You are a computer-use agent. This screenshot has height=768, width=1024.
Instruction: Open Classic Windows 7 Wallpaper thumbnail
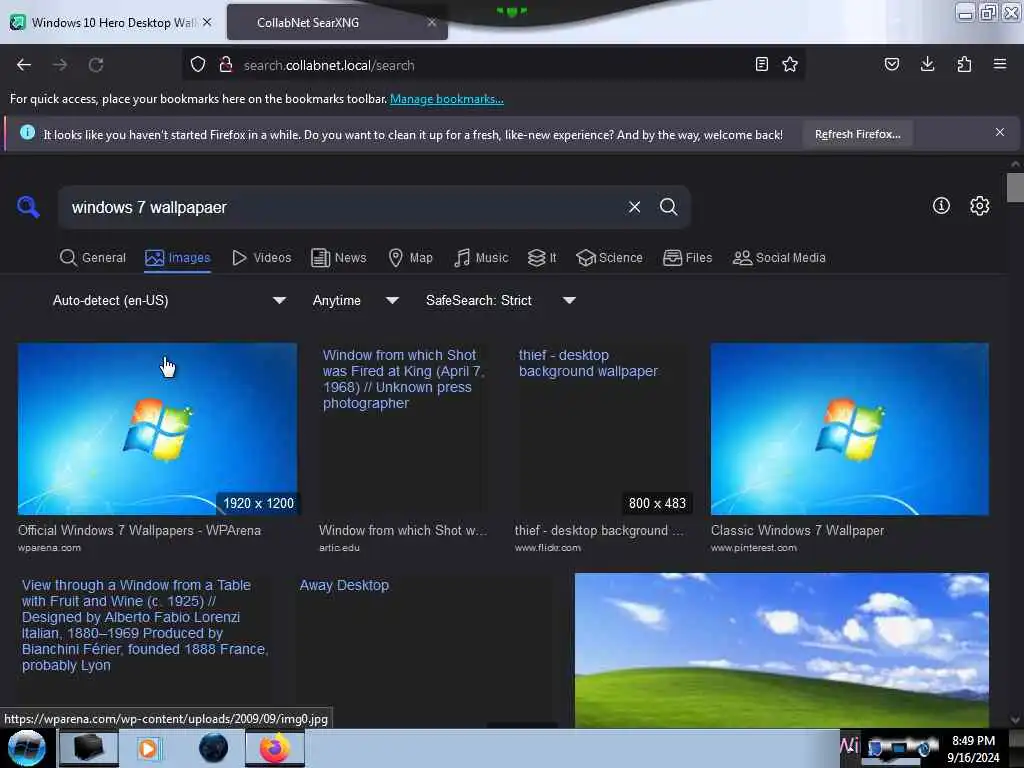(x=850, y=429)
